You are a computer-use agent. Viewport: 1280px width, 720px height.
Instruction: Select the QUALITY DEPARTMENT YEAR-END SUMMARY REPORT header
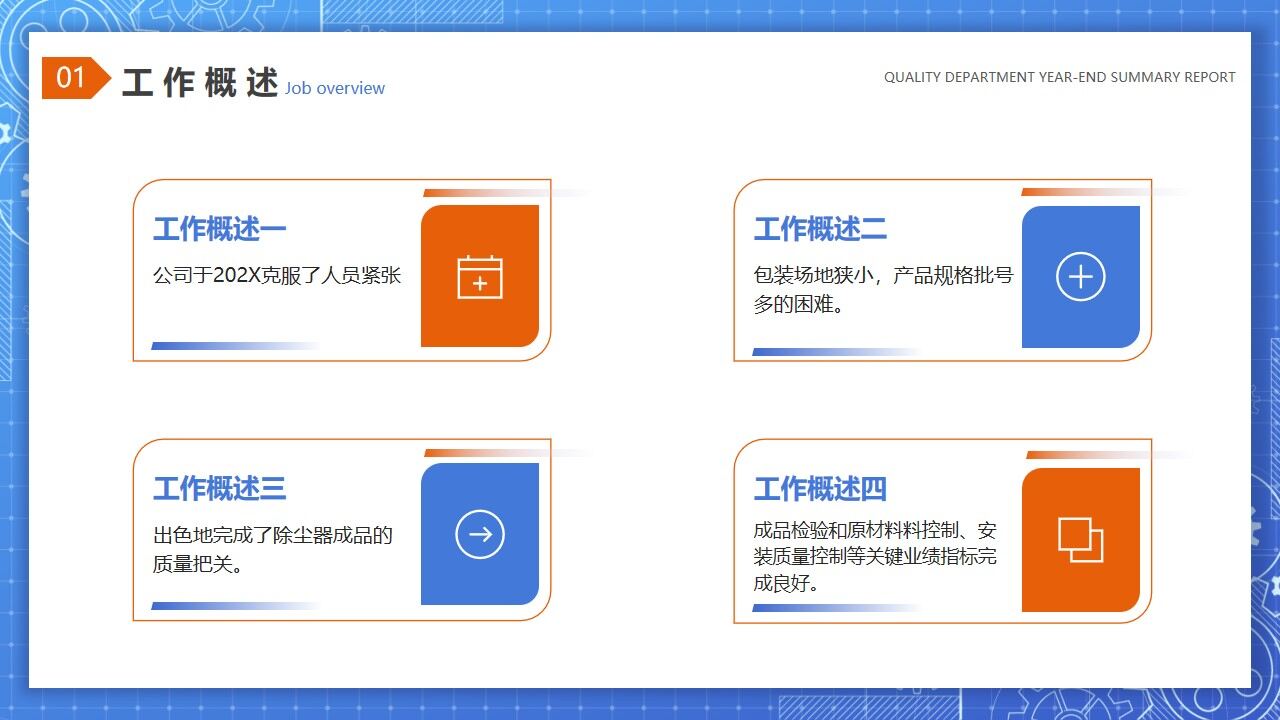[x=1058, y=77]
